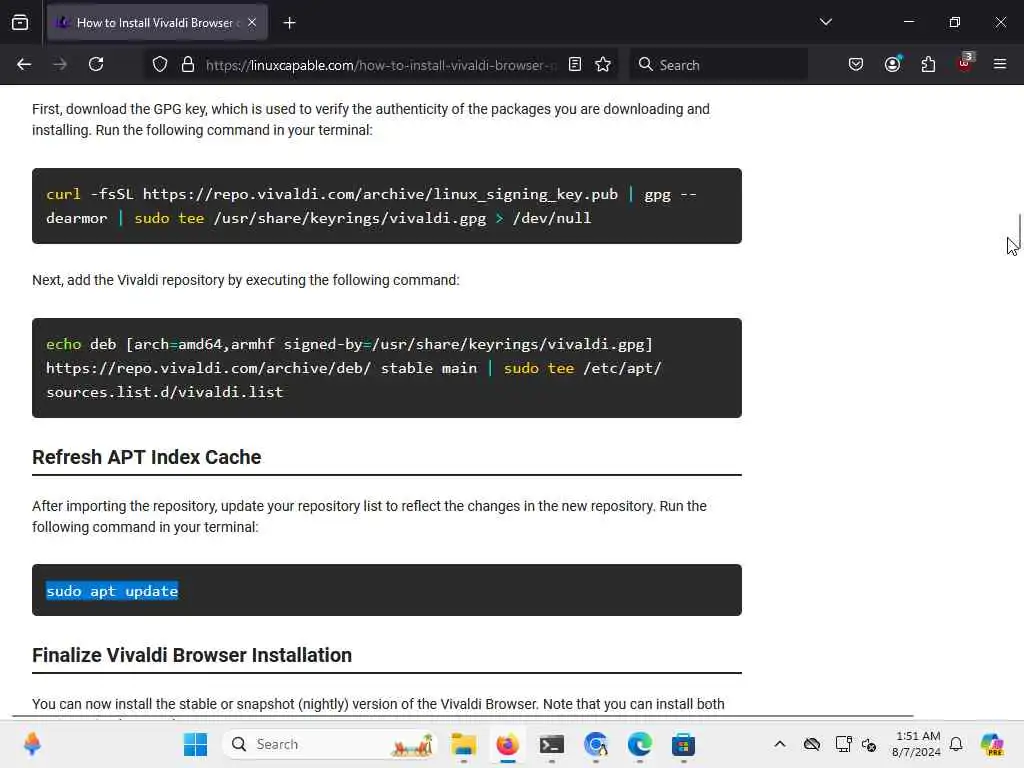
Task: Open the display network tray icon
Action: (843, 744)
